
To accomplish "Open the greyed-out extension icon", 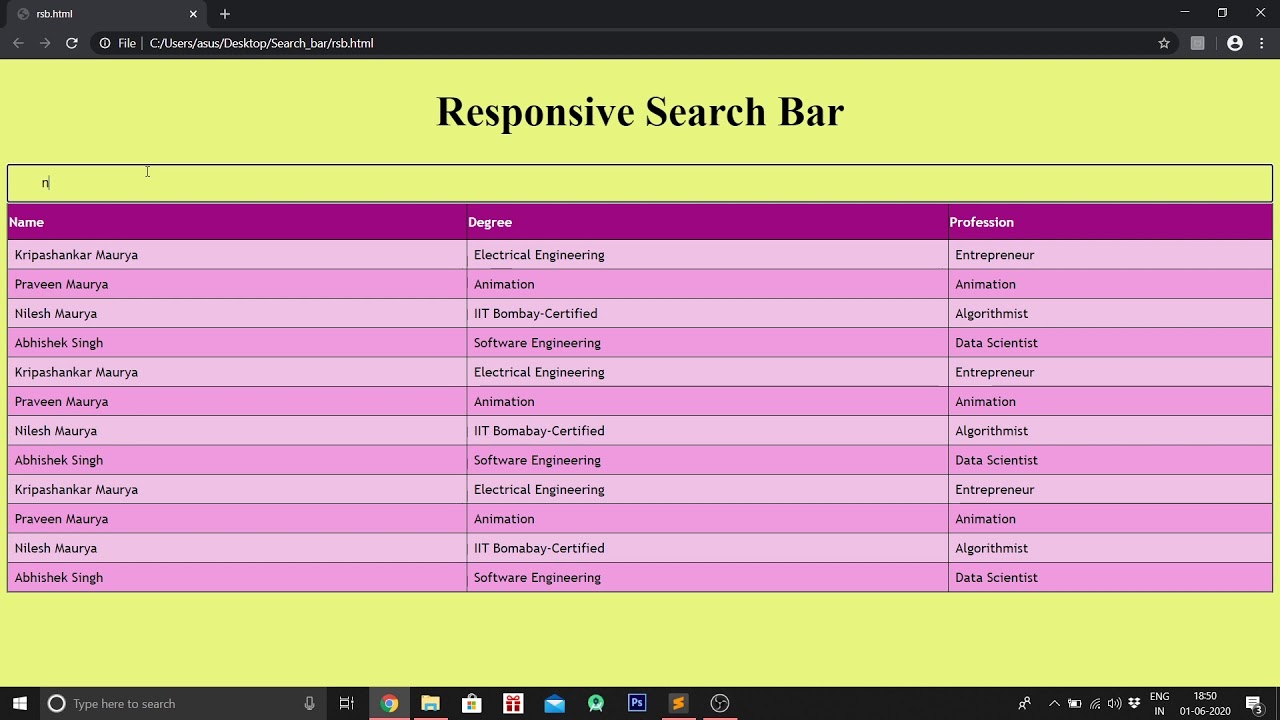I will pos(1197,43).
